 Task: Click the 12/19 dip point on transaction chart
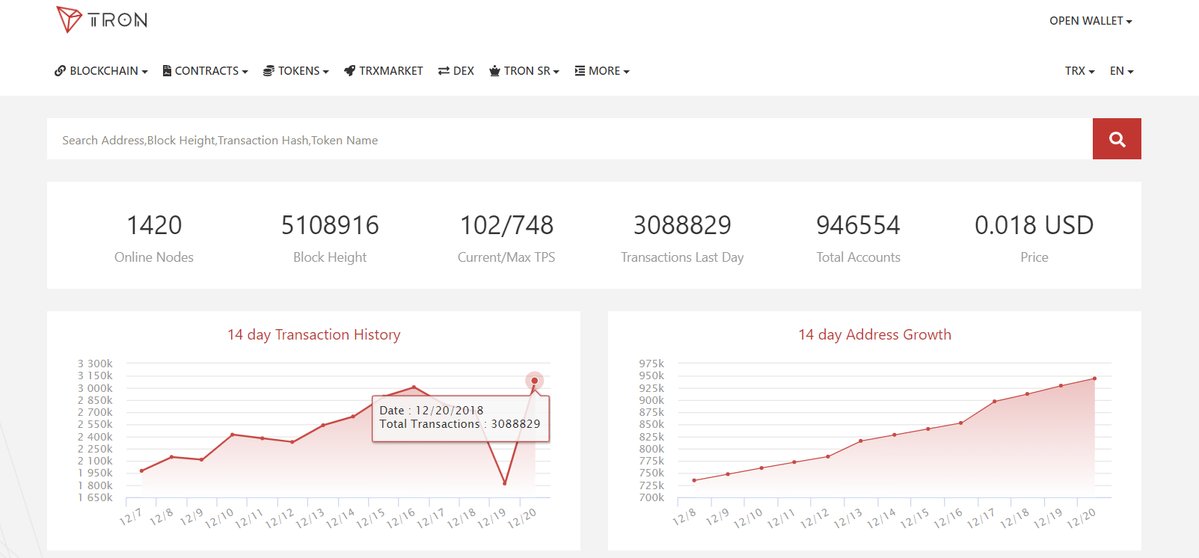click(505, 483)
